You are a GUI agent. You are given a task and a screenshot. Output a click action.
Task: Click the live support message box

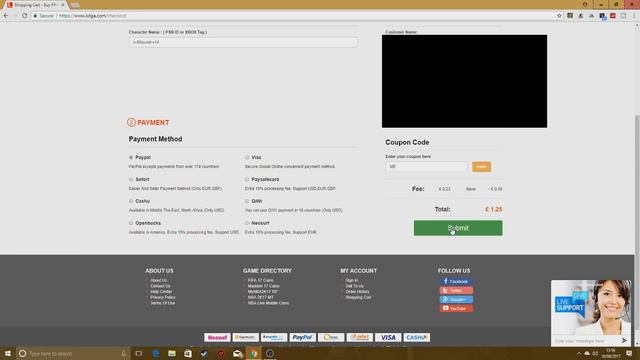(x=584, y=340)
